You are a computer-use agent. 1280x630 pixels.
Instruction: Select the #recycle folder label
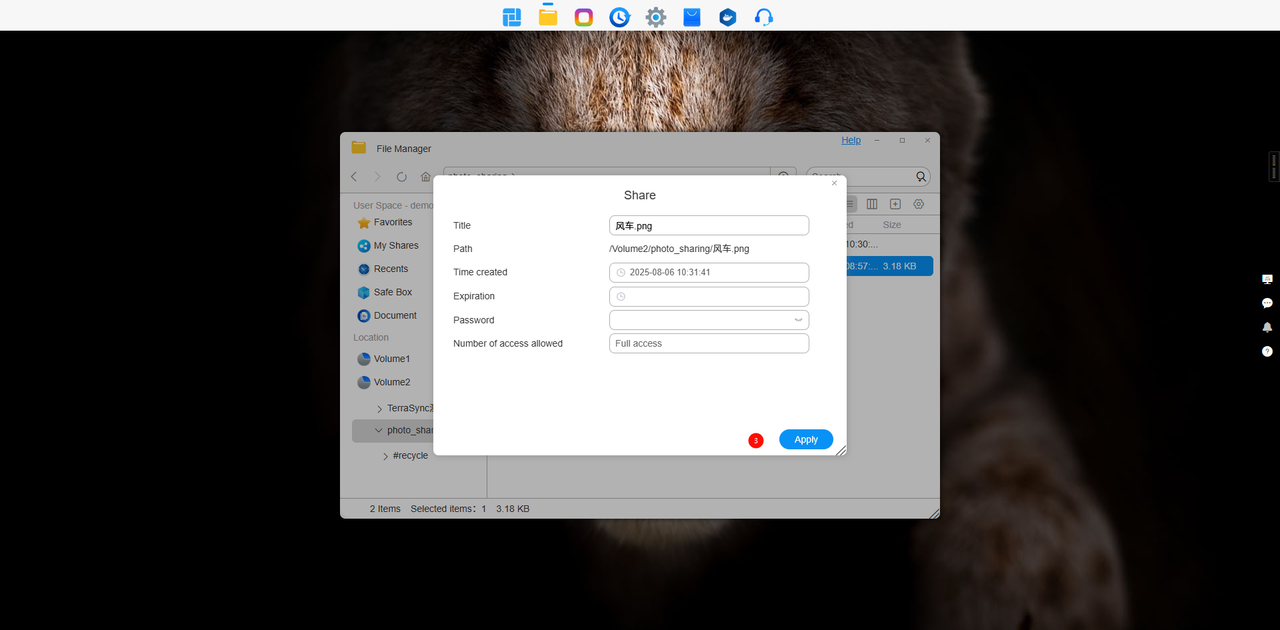(x=410, y=455)
